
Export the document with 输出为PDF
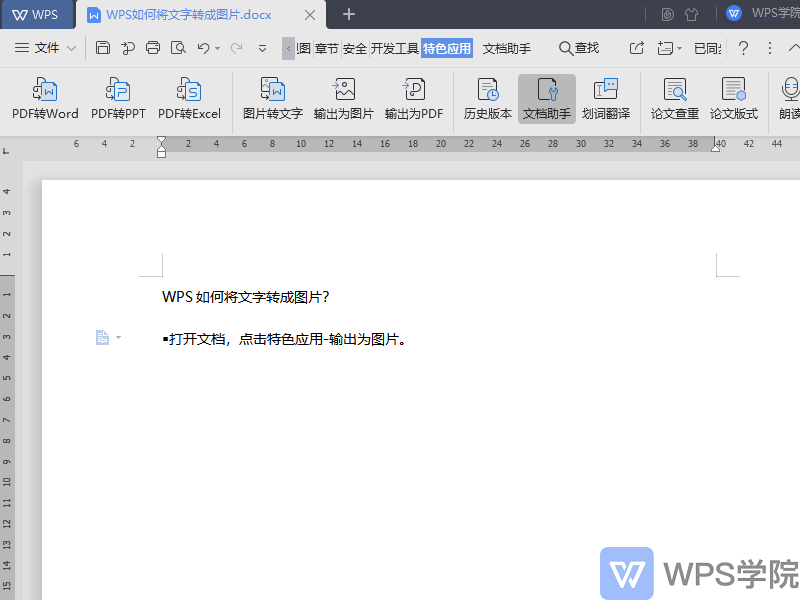414,99
